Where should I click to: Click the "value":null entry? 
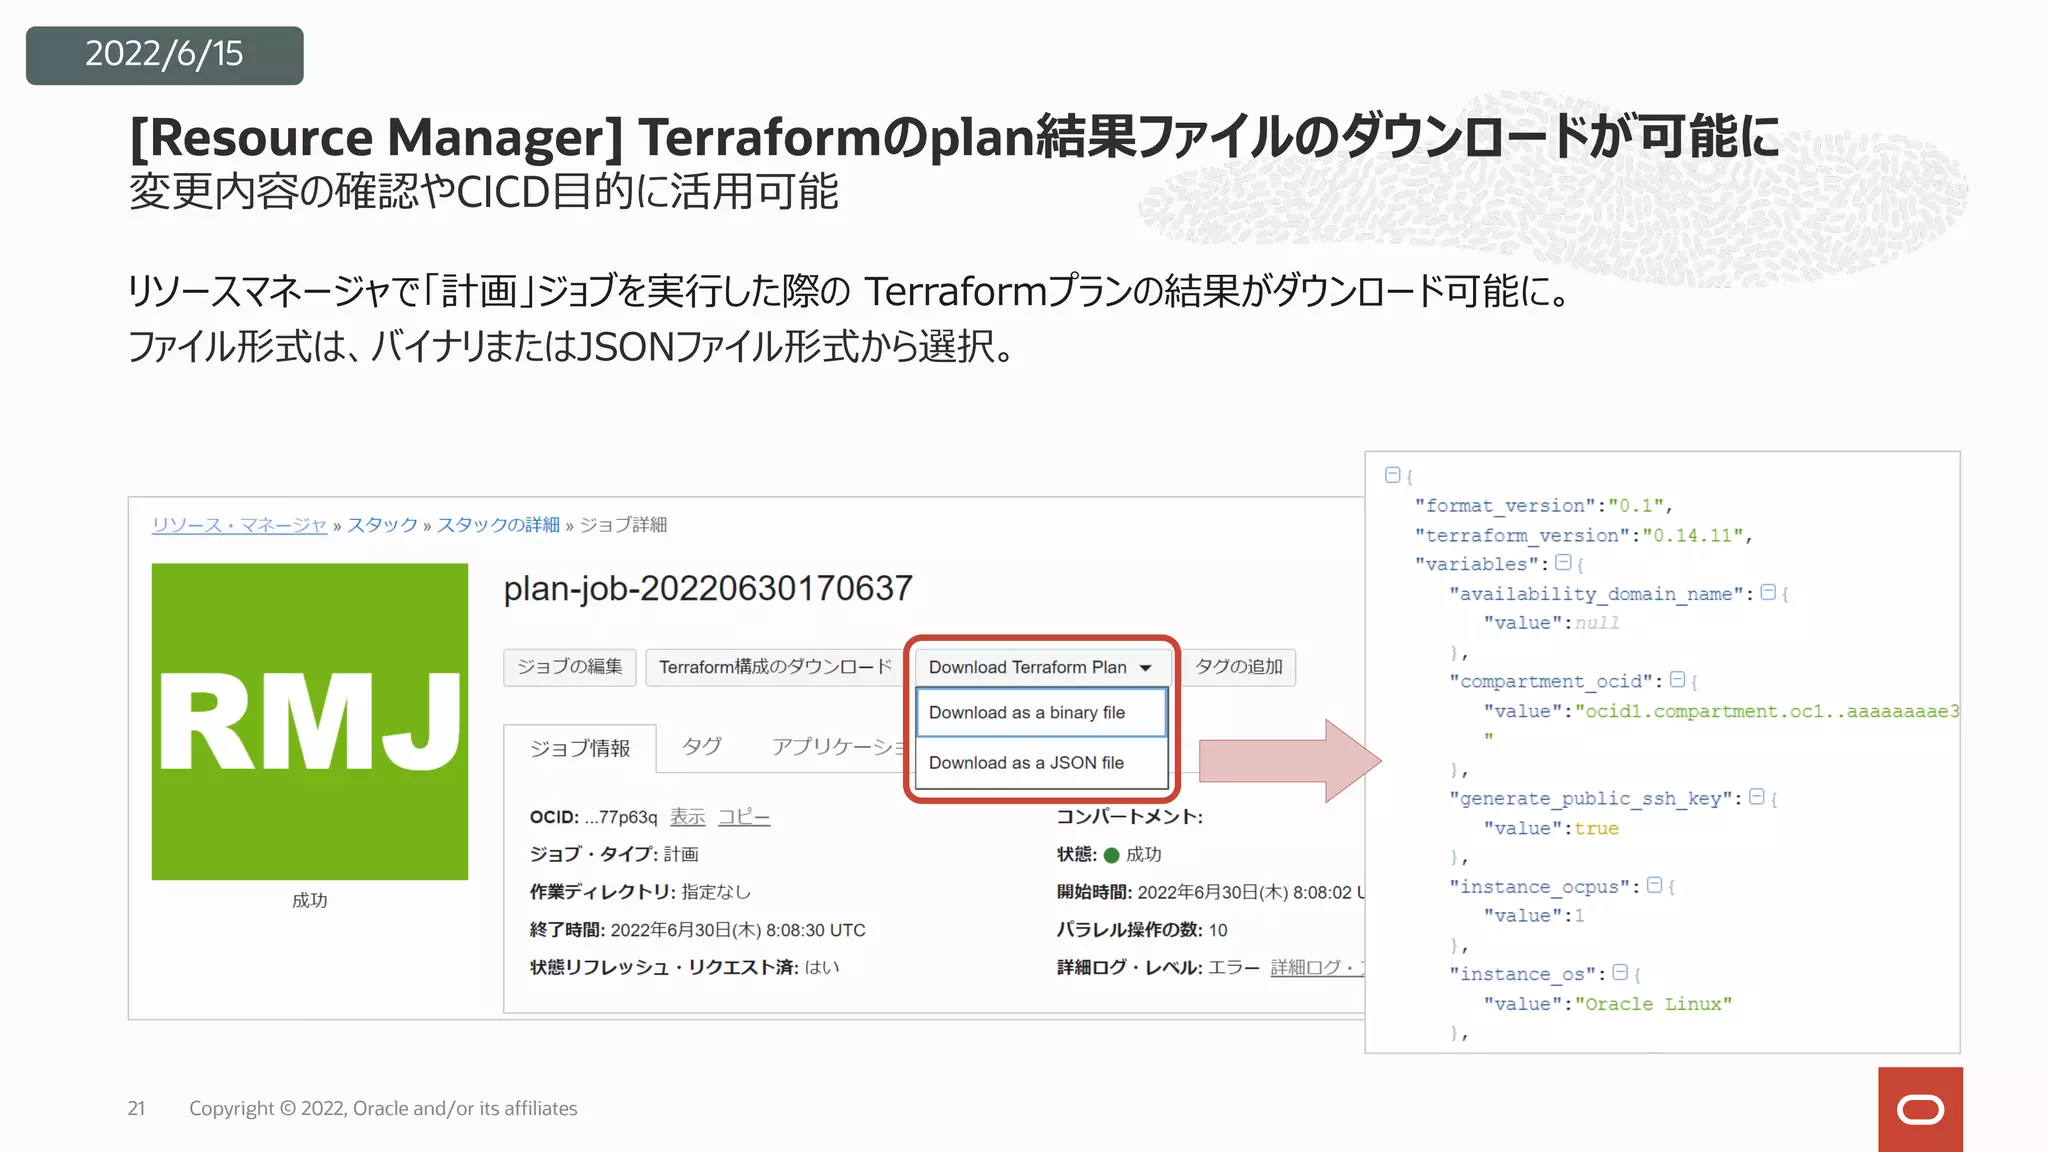point(1551,622)
